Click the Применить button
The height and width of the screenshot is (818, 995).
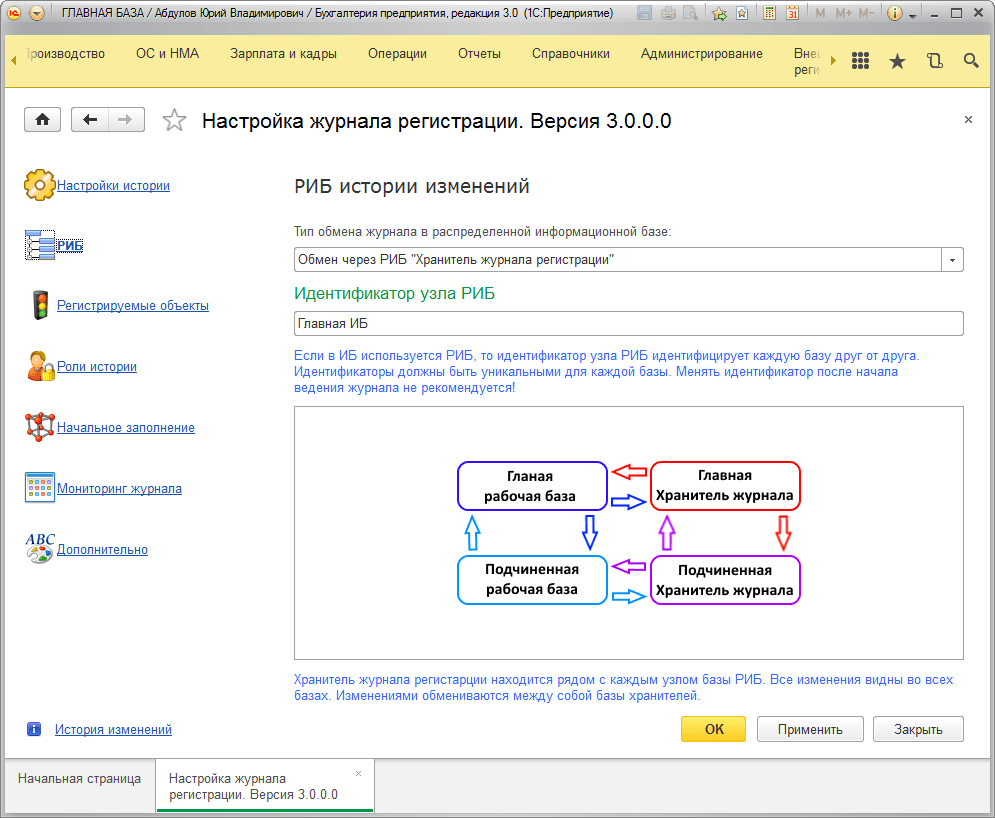pyautogui.click(x=810, y=729)
